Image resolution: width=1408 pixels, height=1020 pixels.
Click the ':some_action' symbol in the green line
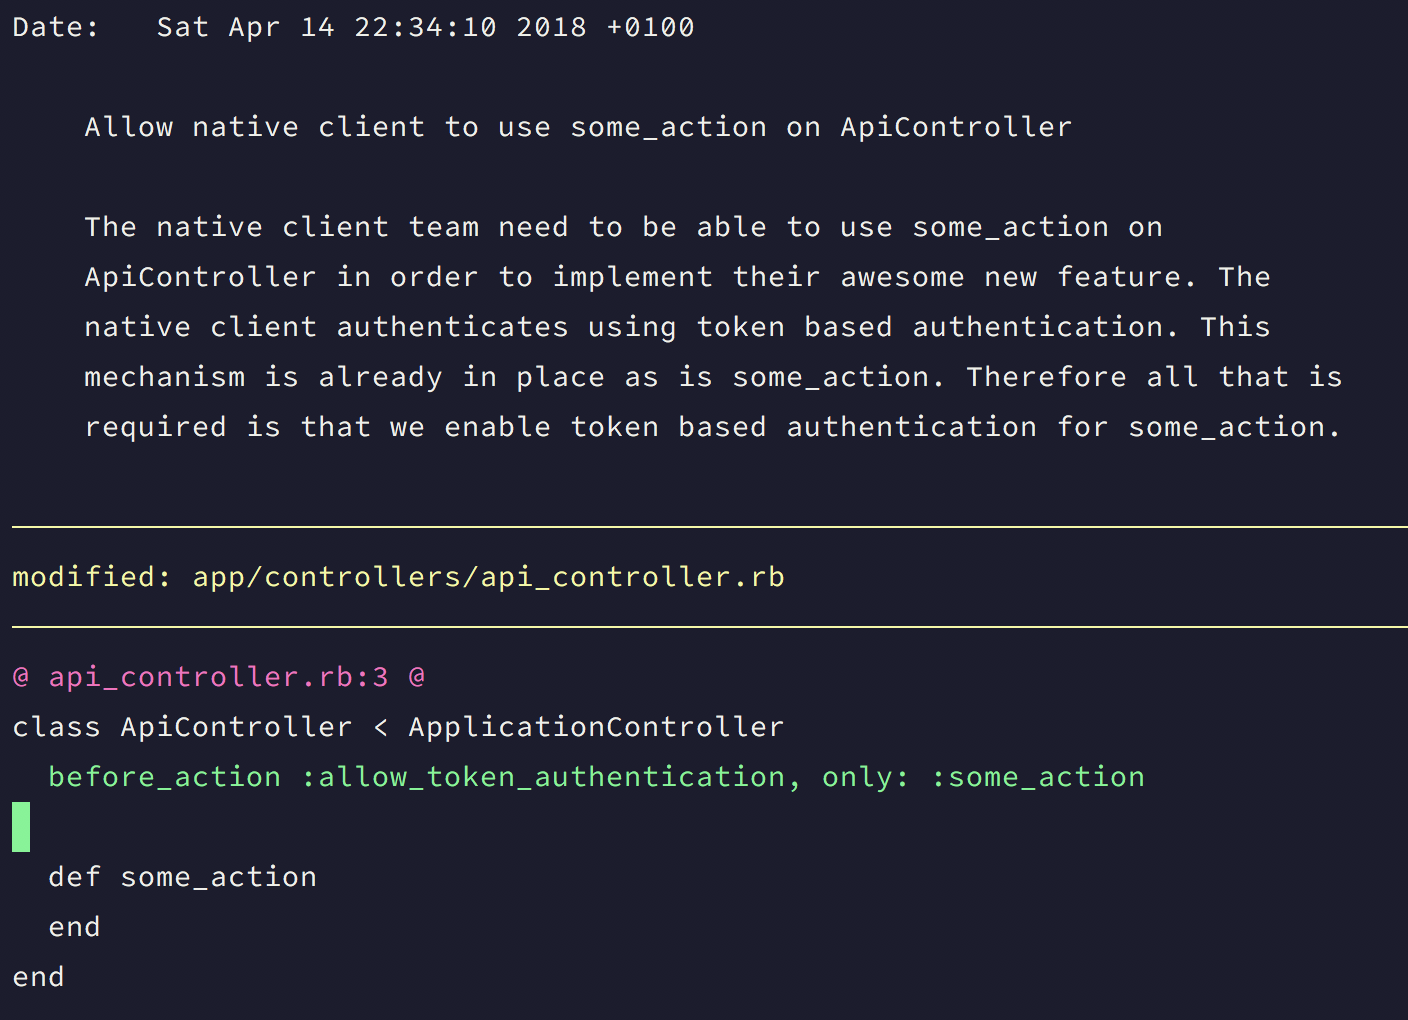click(1037, 777)
